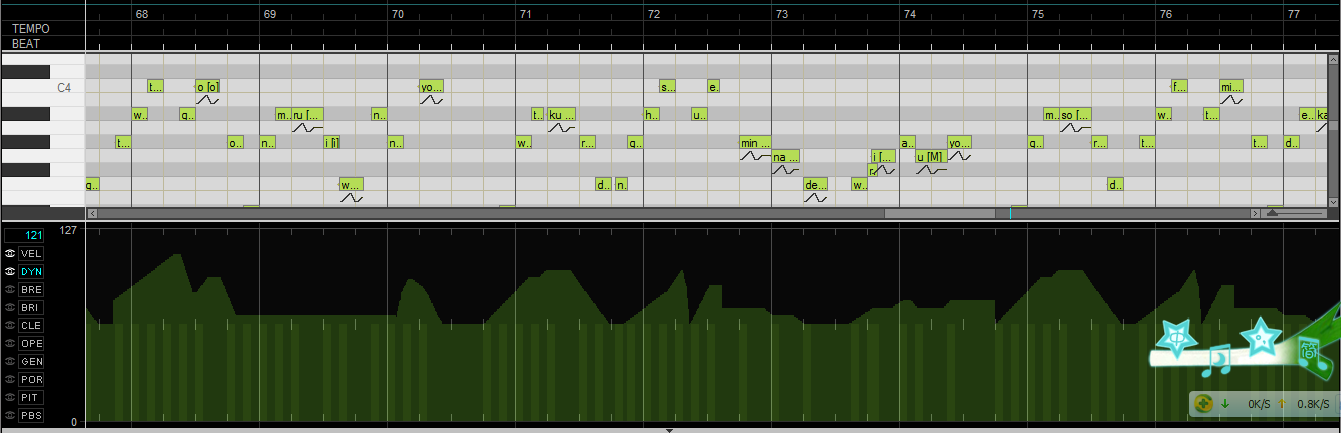This screenshot has width=1341, height=433.
Task: Select the GEN parameter button
Action: coord(31,362)
